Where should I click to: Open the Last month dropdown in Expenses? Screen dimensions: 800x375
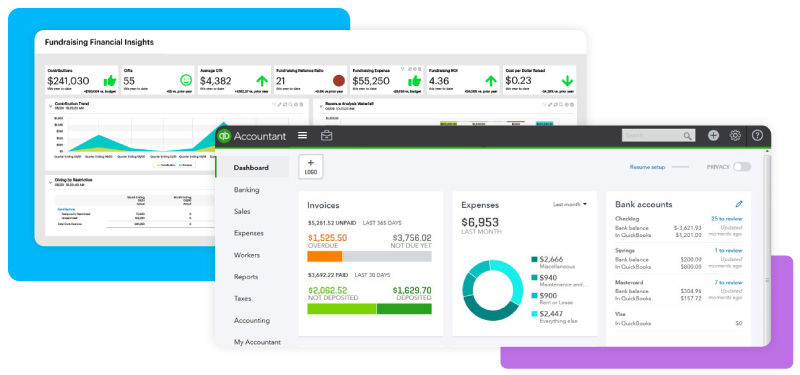pos(570,204)
